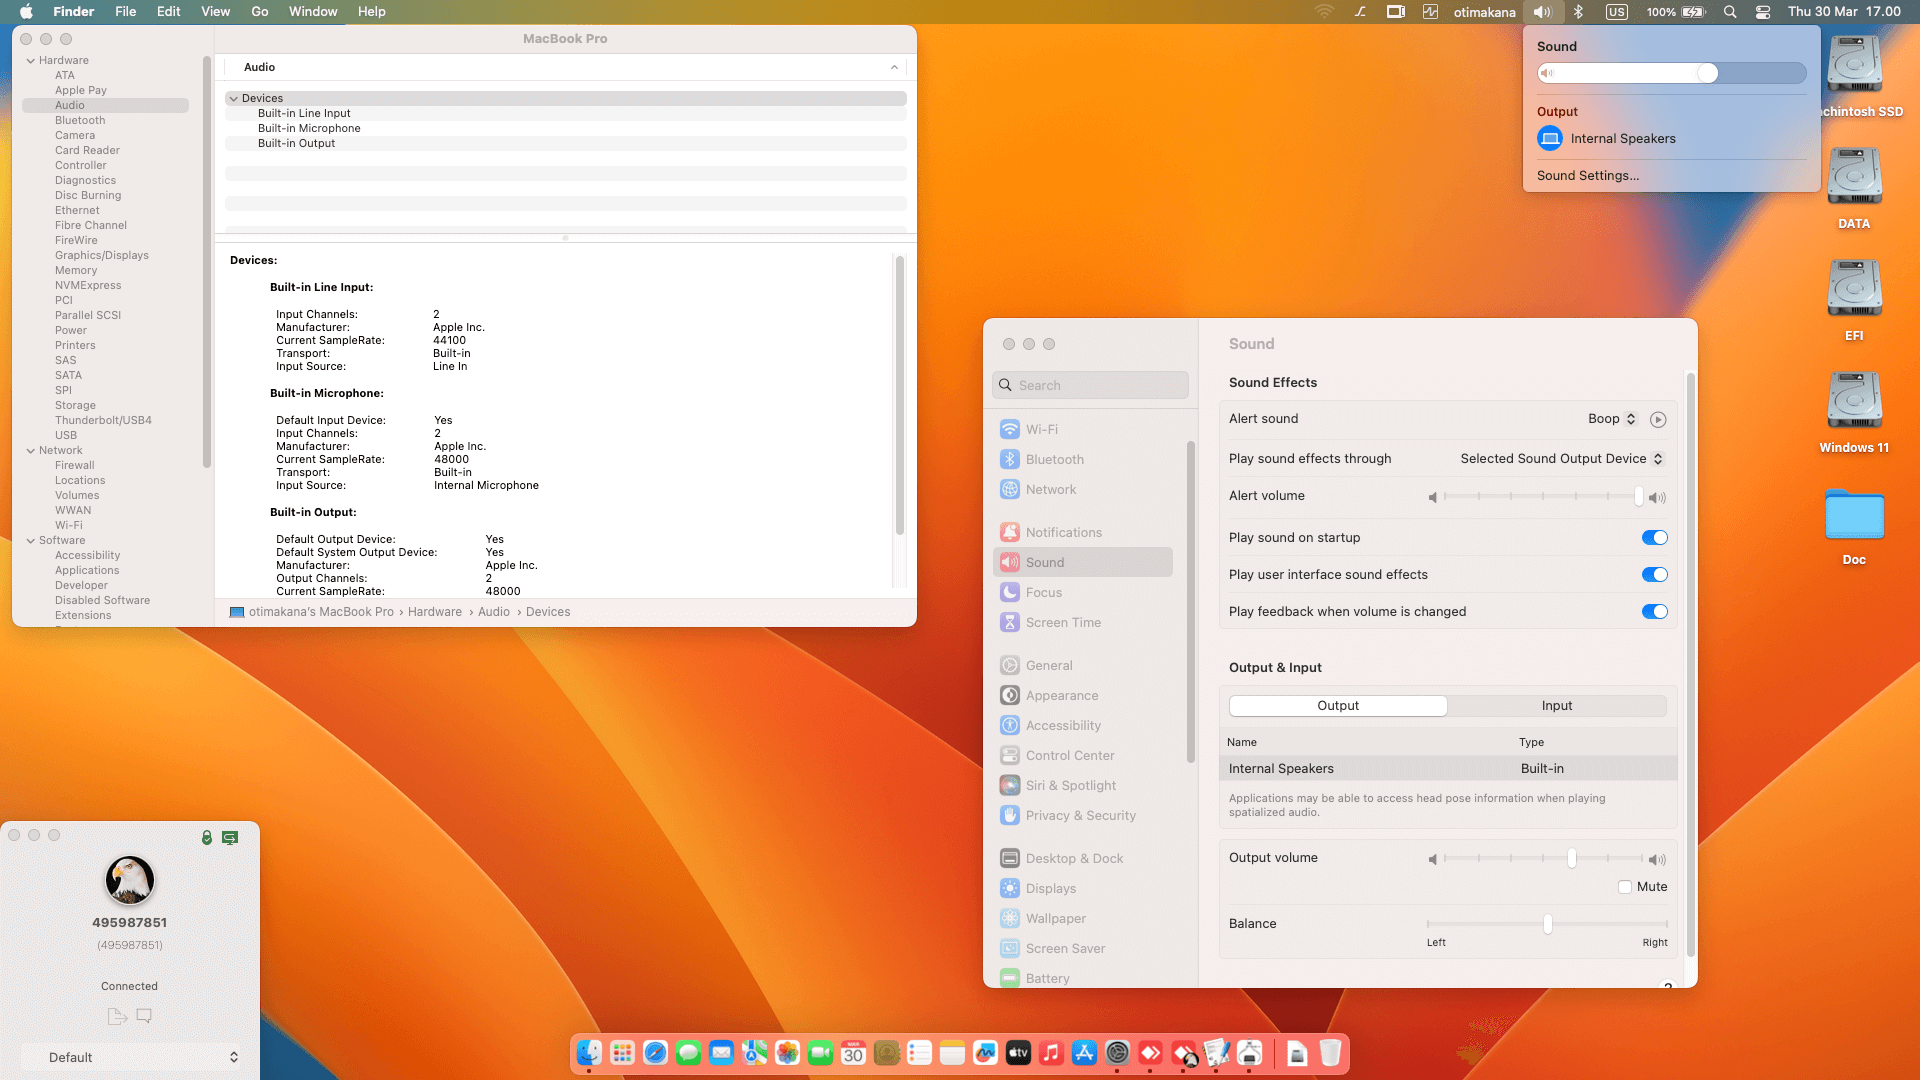Click the Search field in System Settings
Viewport: 1920px width, 1080px height.
click(1090, 384)
